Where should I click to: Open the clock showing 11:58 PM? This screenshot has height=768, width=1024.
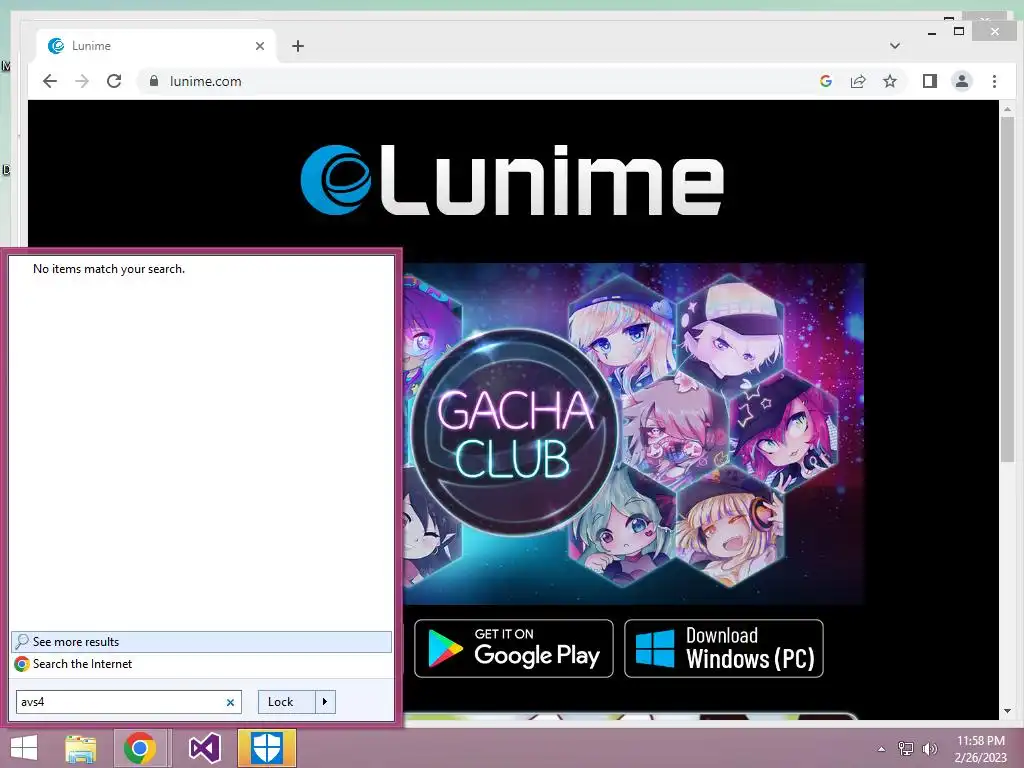(x=980, y=749)
